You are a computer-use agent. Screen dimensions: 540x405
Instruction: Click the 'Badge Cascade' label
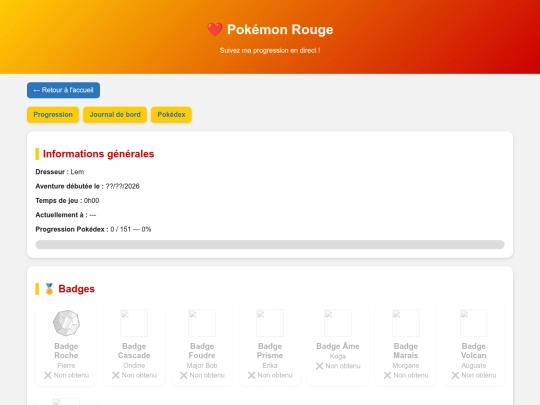(x=134, y=351)
